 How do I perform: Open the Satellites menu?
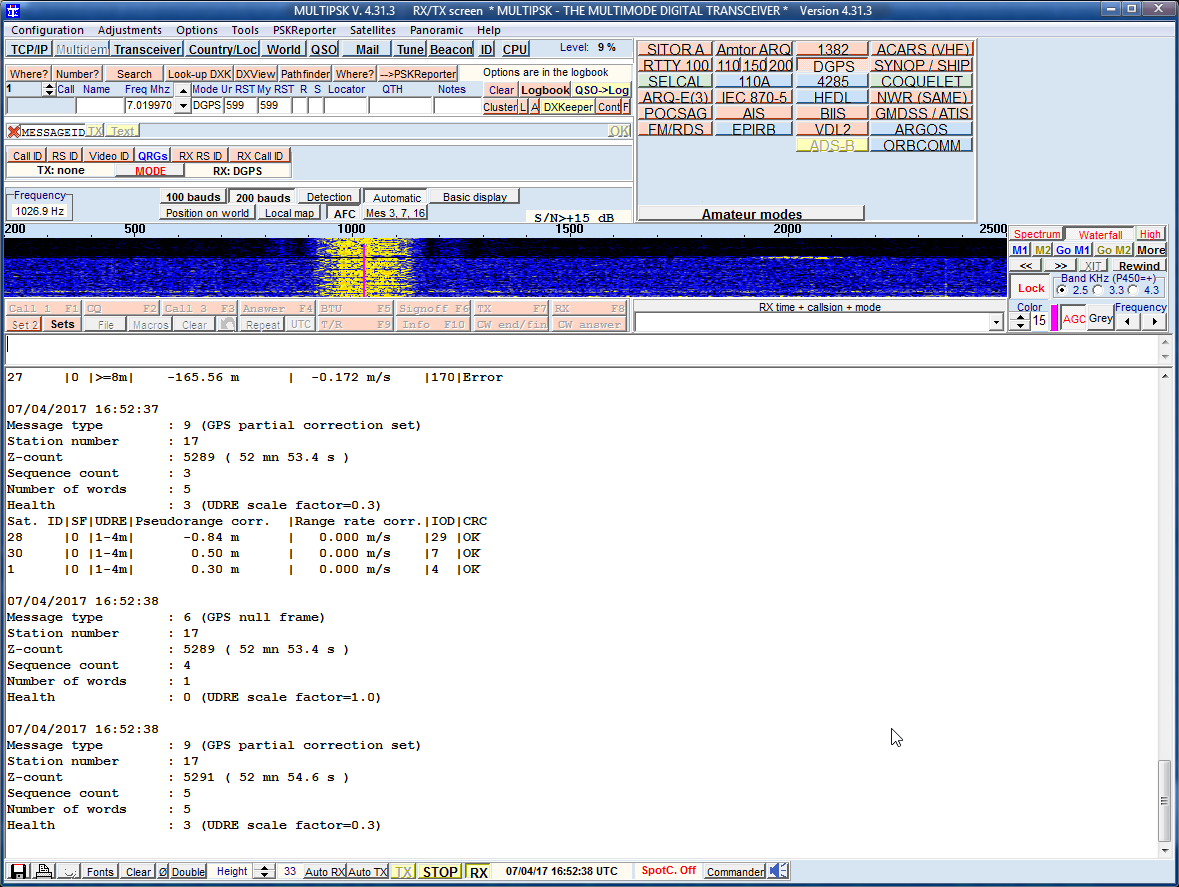(x=373, y=30)
